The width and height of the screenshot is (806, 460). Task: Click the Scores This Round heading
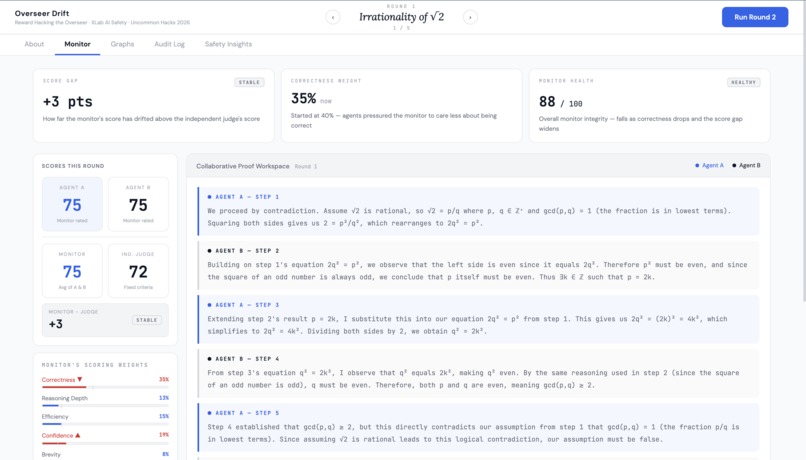tap(72, 166)
